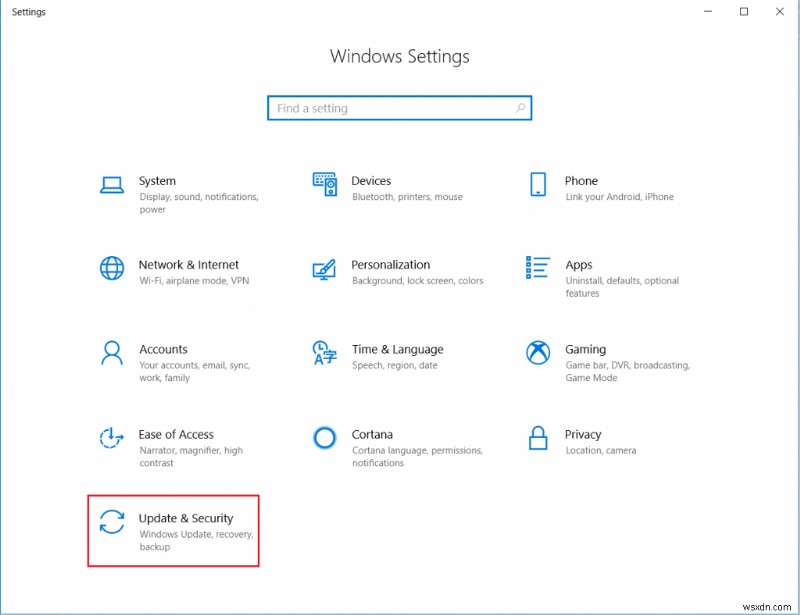The image size is (800, 615).
Task: Click 'Speech, region, date' description
Action: click(x=394, y=365)
